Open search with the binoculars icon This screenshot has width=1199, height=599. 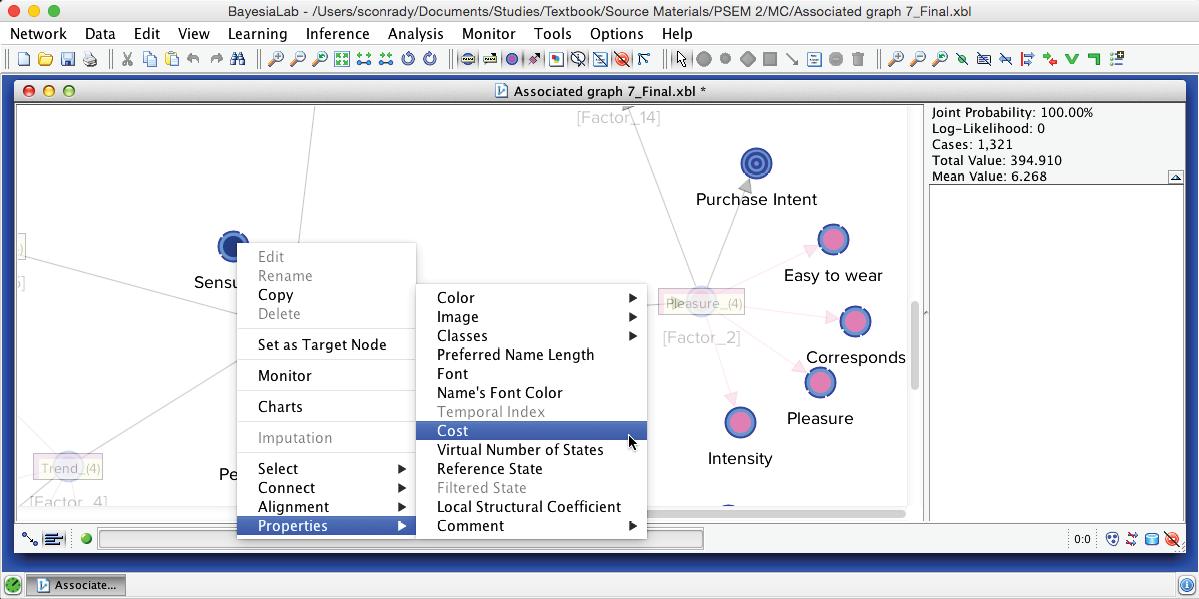pyautogui.click(x=237, y=59)
